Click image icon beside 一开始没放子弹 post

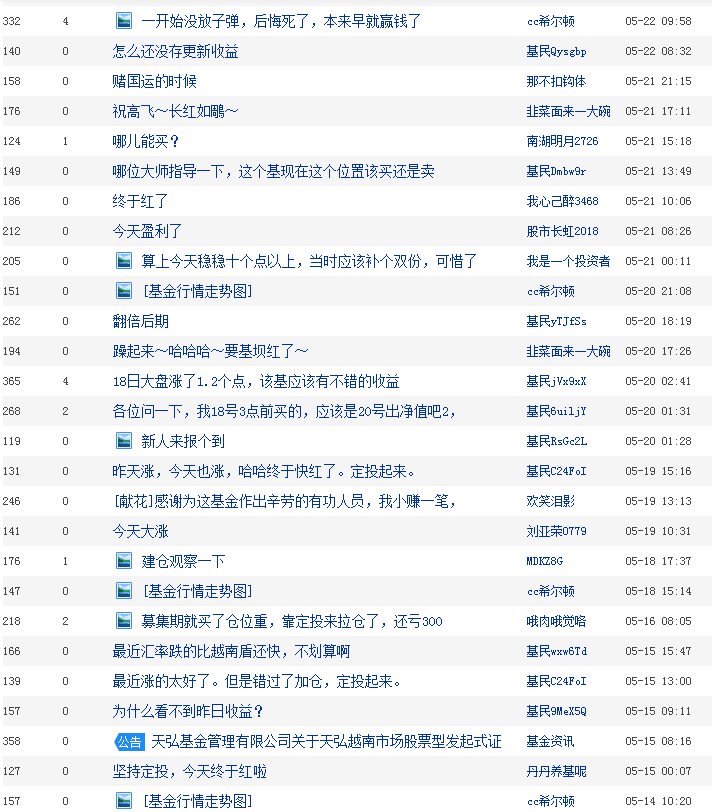coord(124,21)
